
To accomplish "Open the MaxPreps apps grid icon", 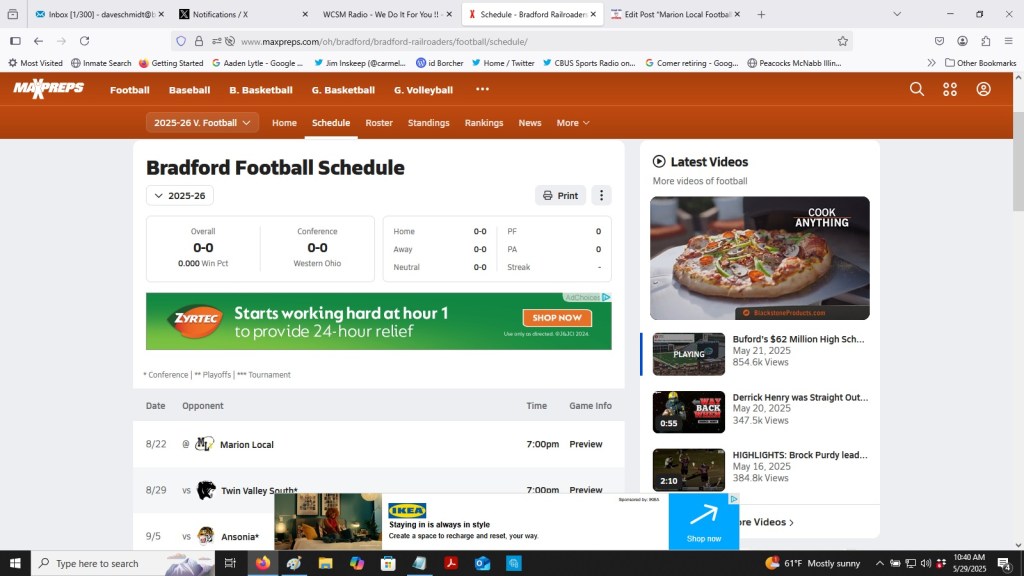I will point(950,89).
